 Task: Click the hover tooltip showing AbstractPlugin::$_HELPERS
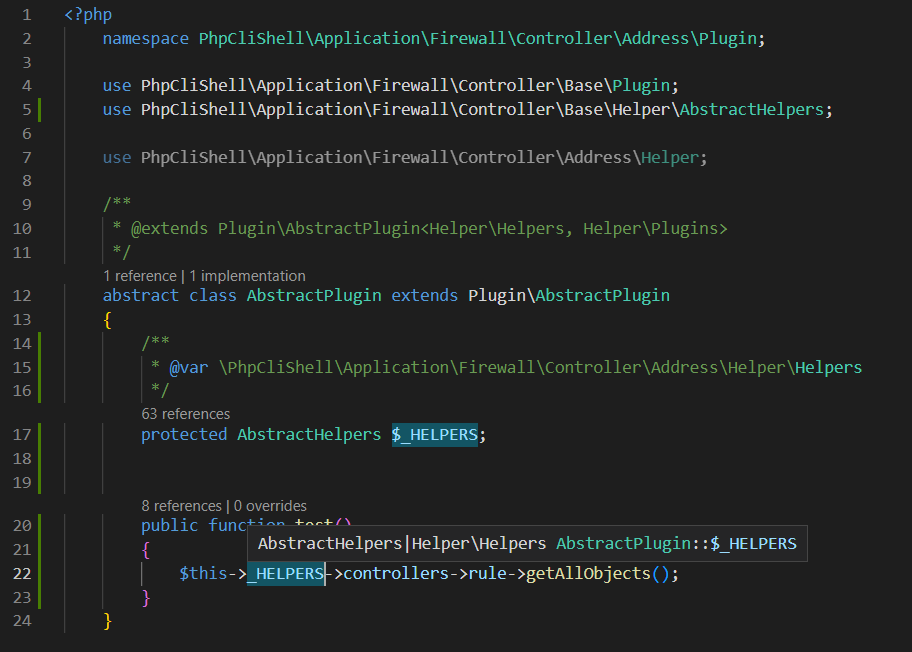[x=527, y=544]
